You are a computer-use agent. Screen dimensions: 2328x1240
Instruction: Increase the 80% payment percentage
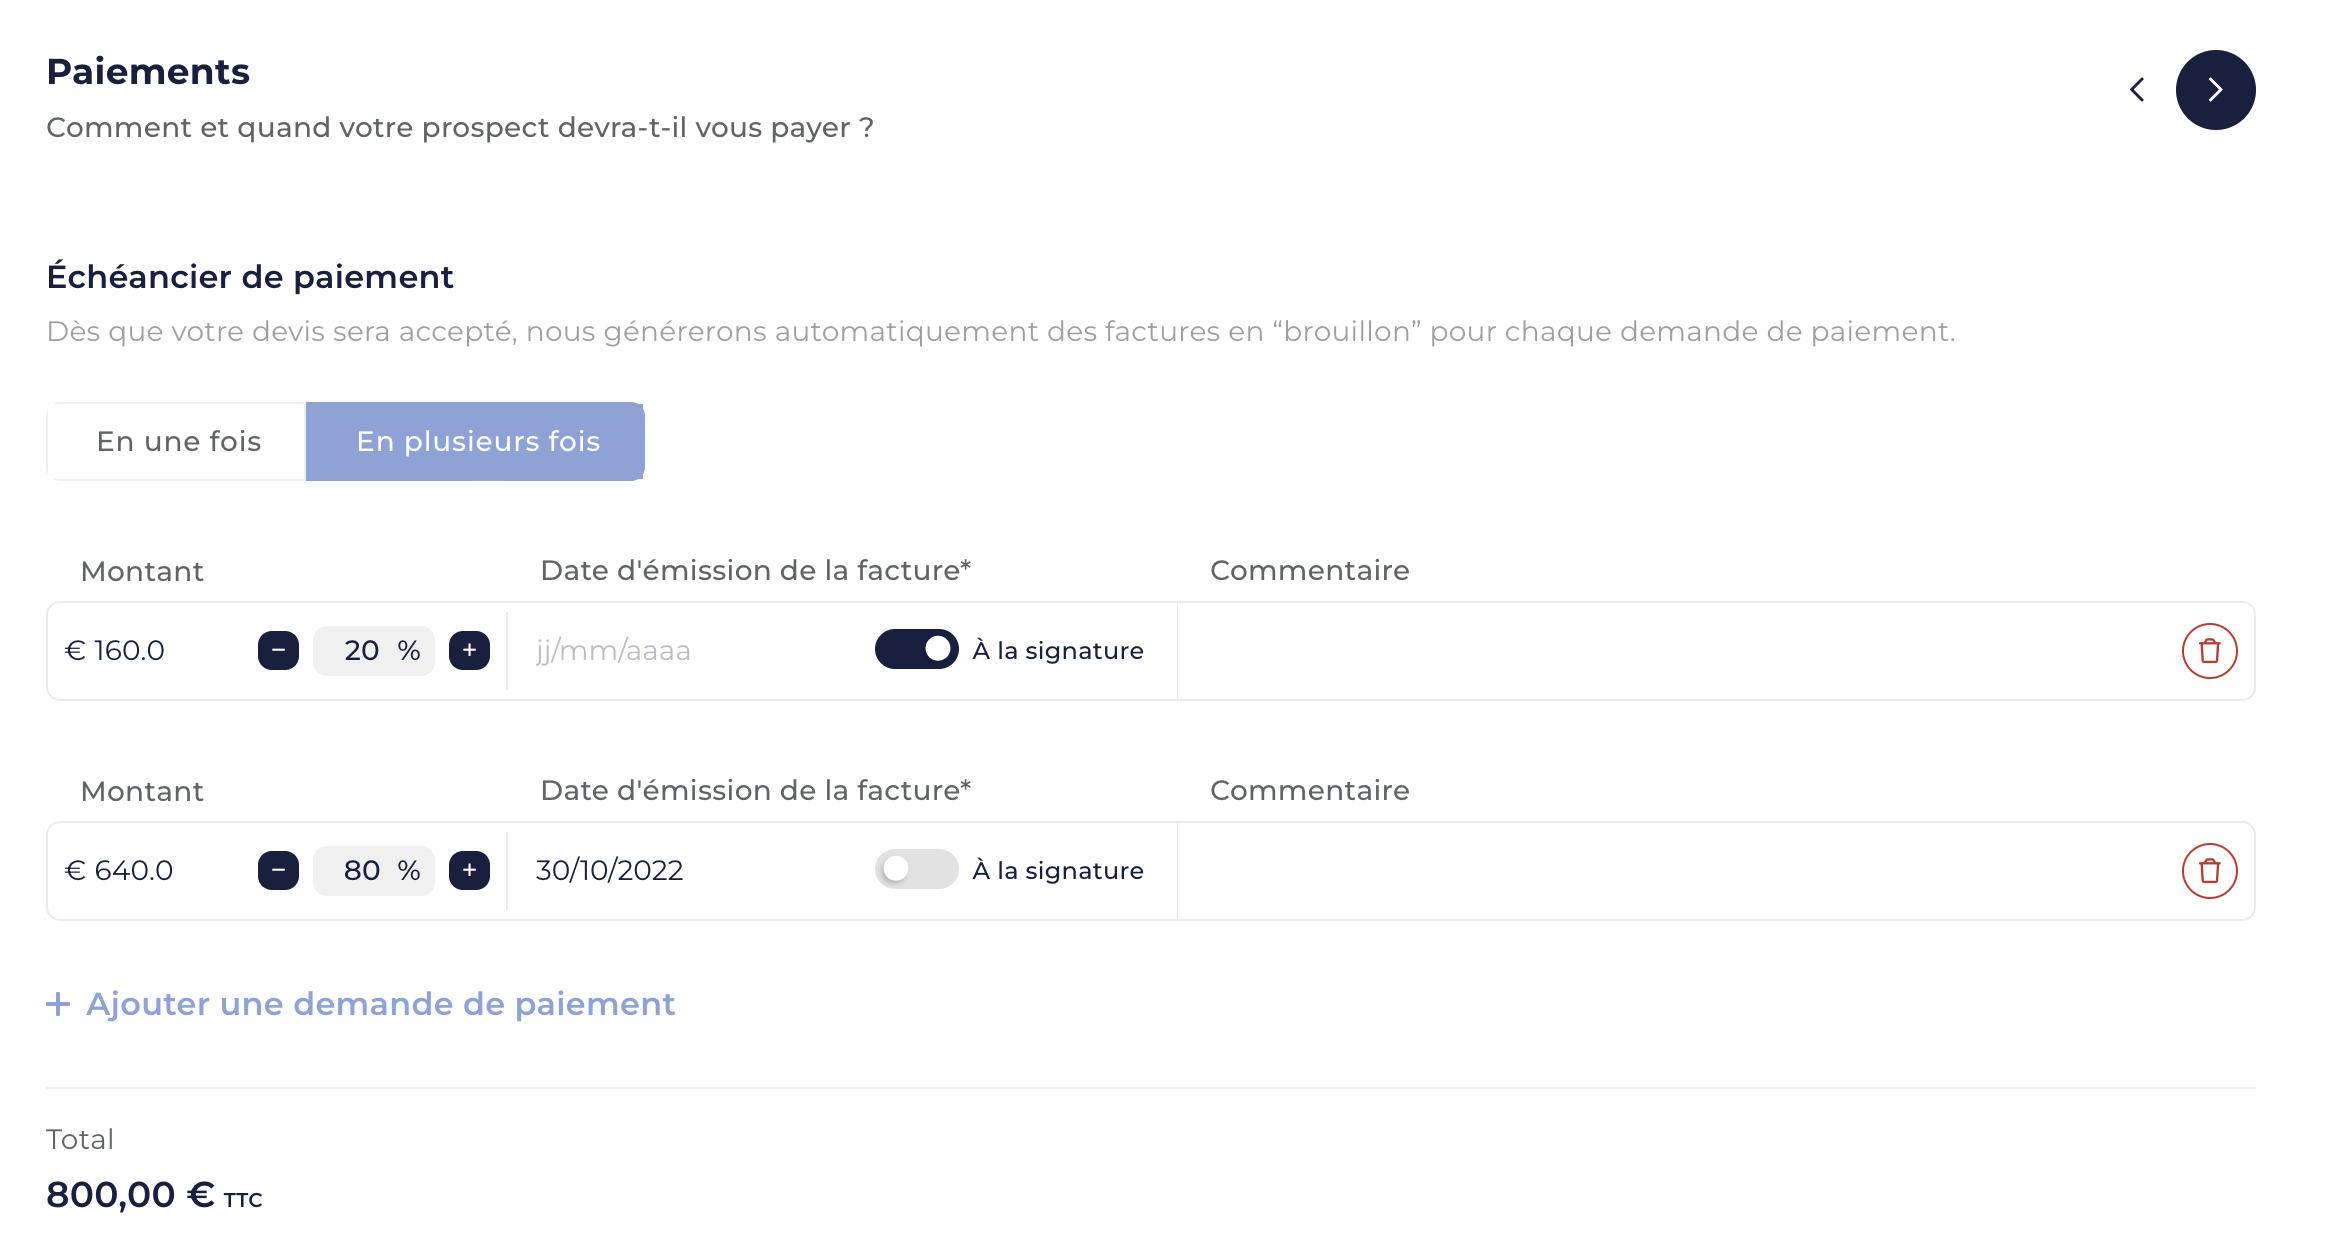[x=469, y=871]
